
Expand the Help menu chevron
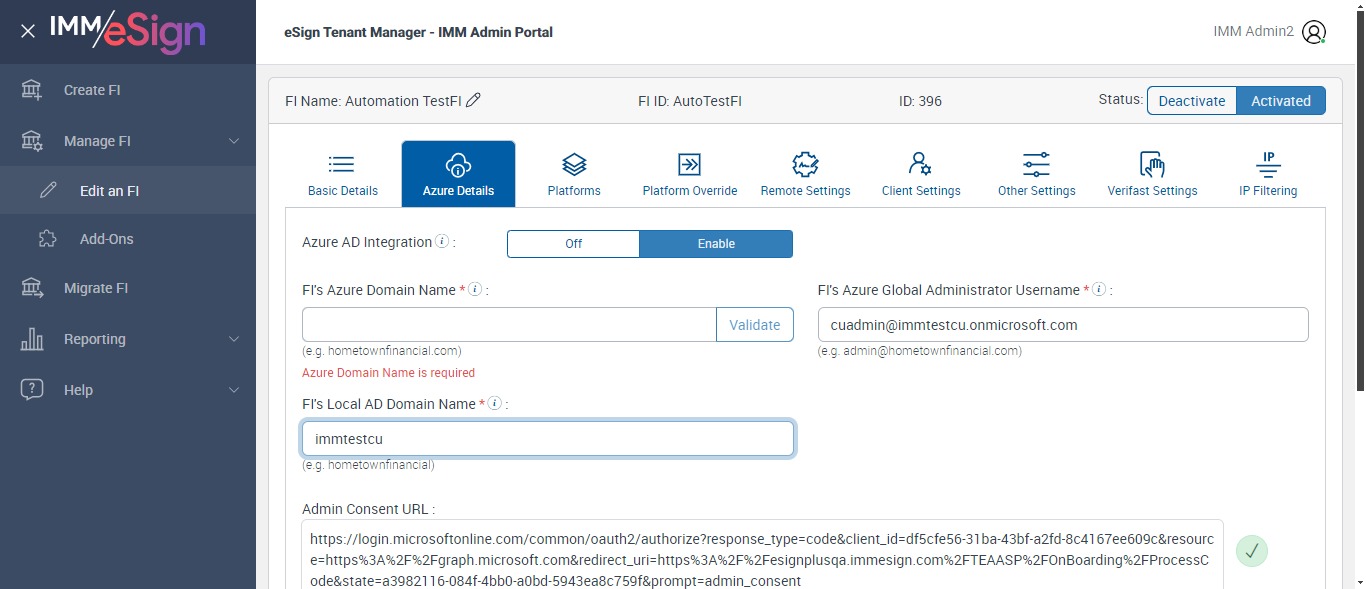(x=234, y=390)
